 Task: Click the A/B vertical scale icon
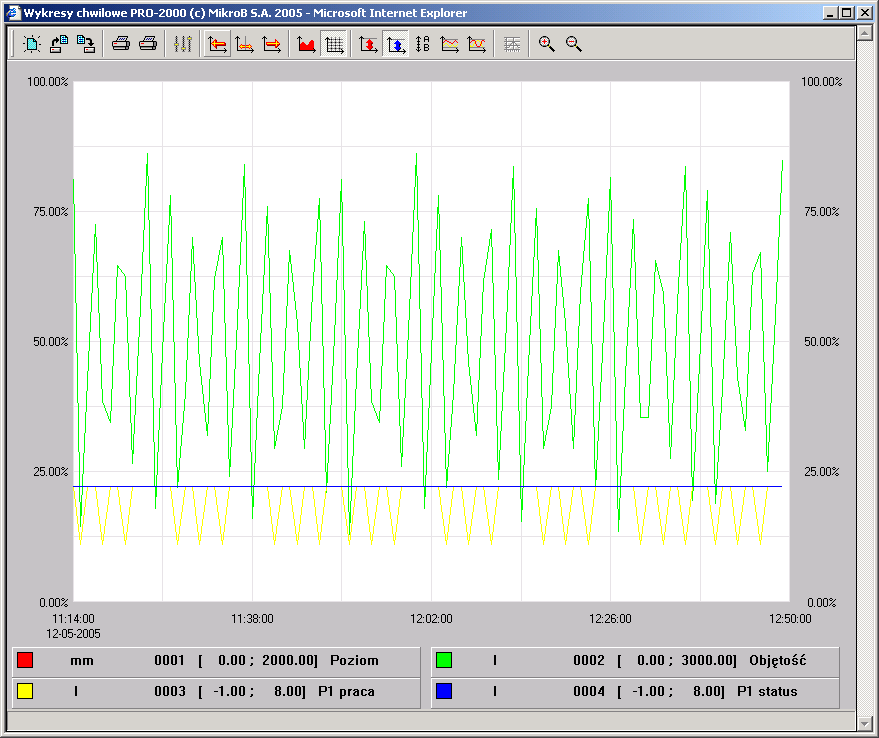[423, 44]
